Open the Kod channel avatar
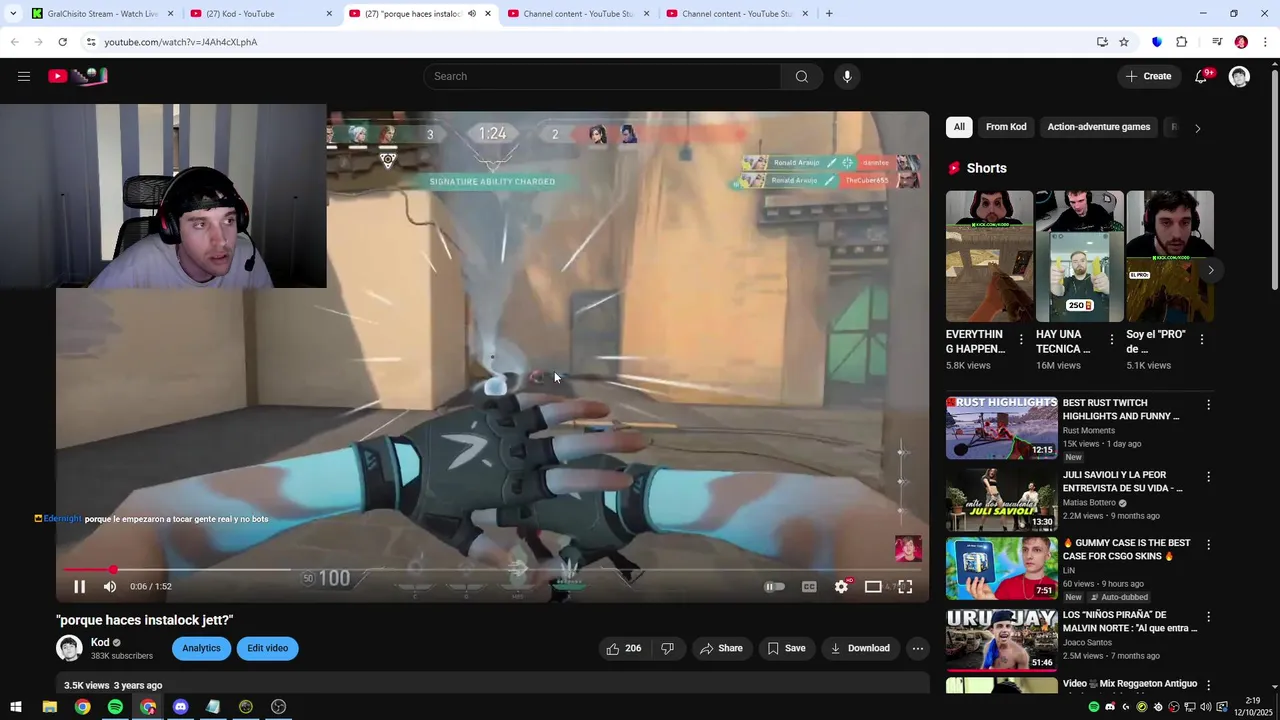1280x720 pixels. point(69,648)
